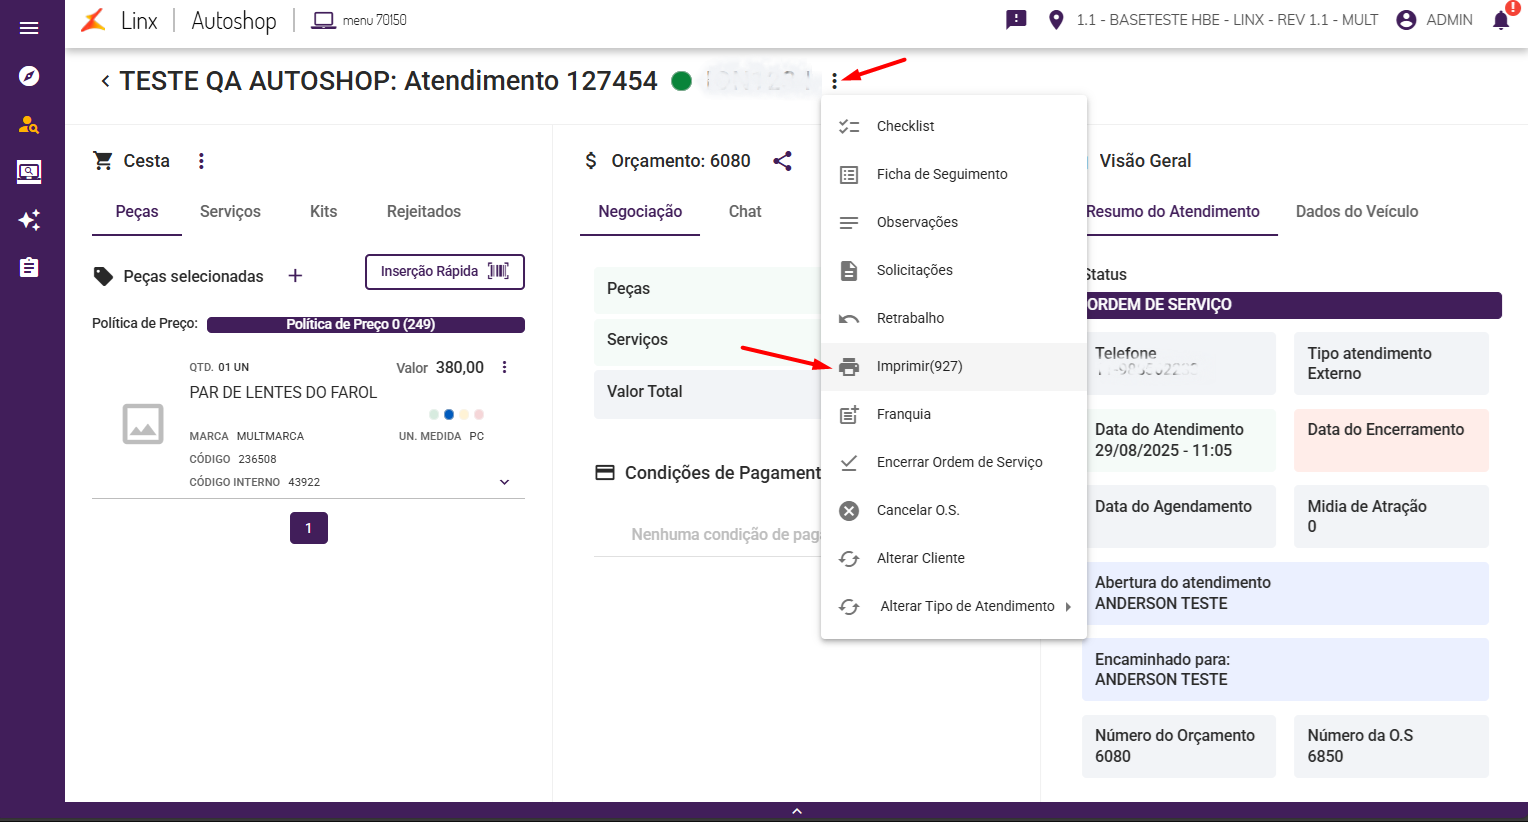Go back with the left chevron arrow

[105, 81]
